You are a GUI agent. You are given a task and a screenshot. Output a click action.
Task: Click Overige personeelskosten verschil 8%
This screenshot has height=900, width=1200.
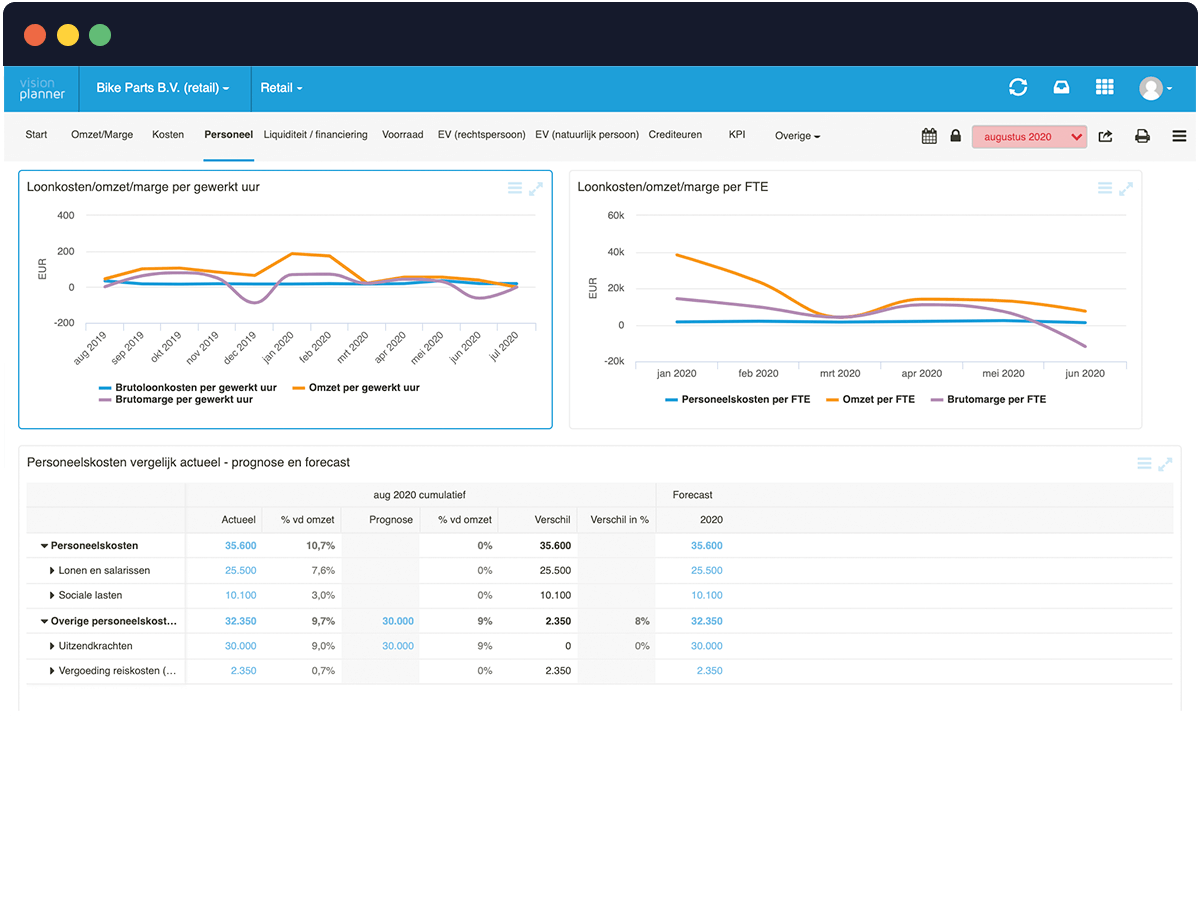[x=641, y=621]
